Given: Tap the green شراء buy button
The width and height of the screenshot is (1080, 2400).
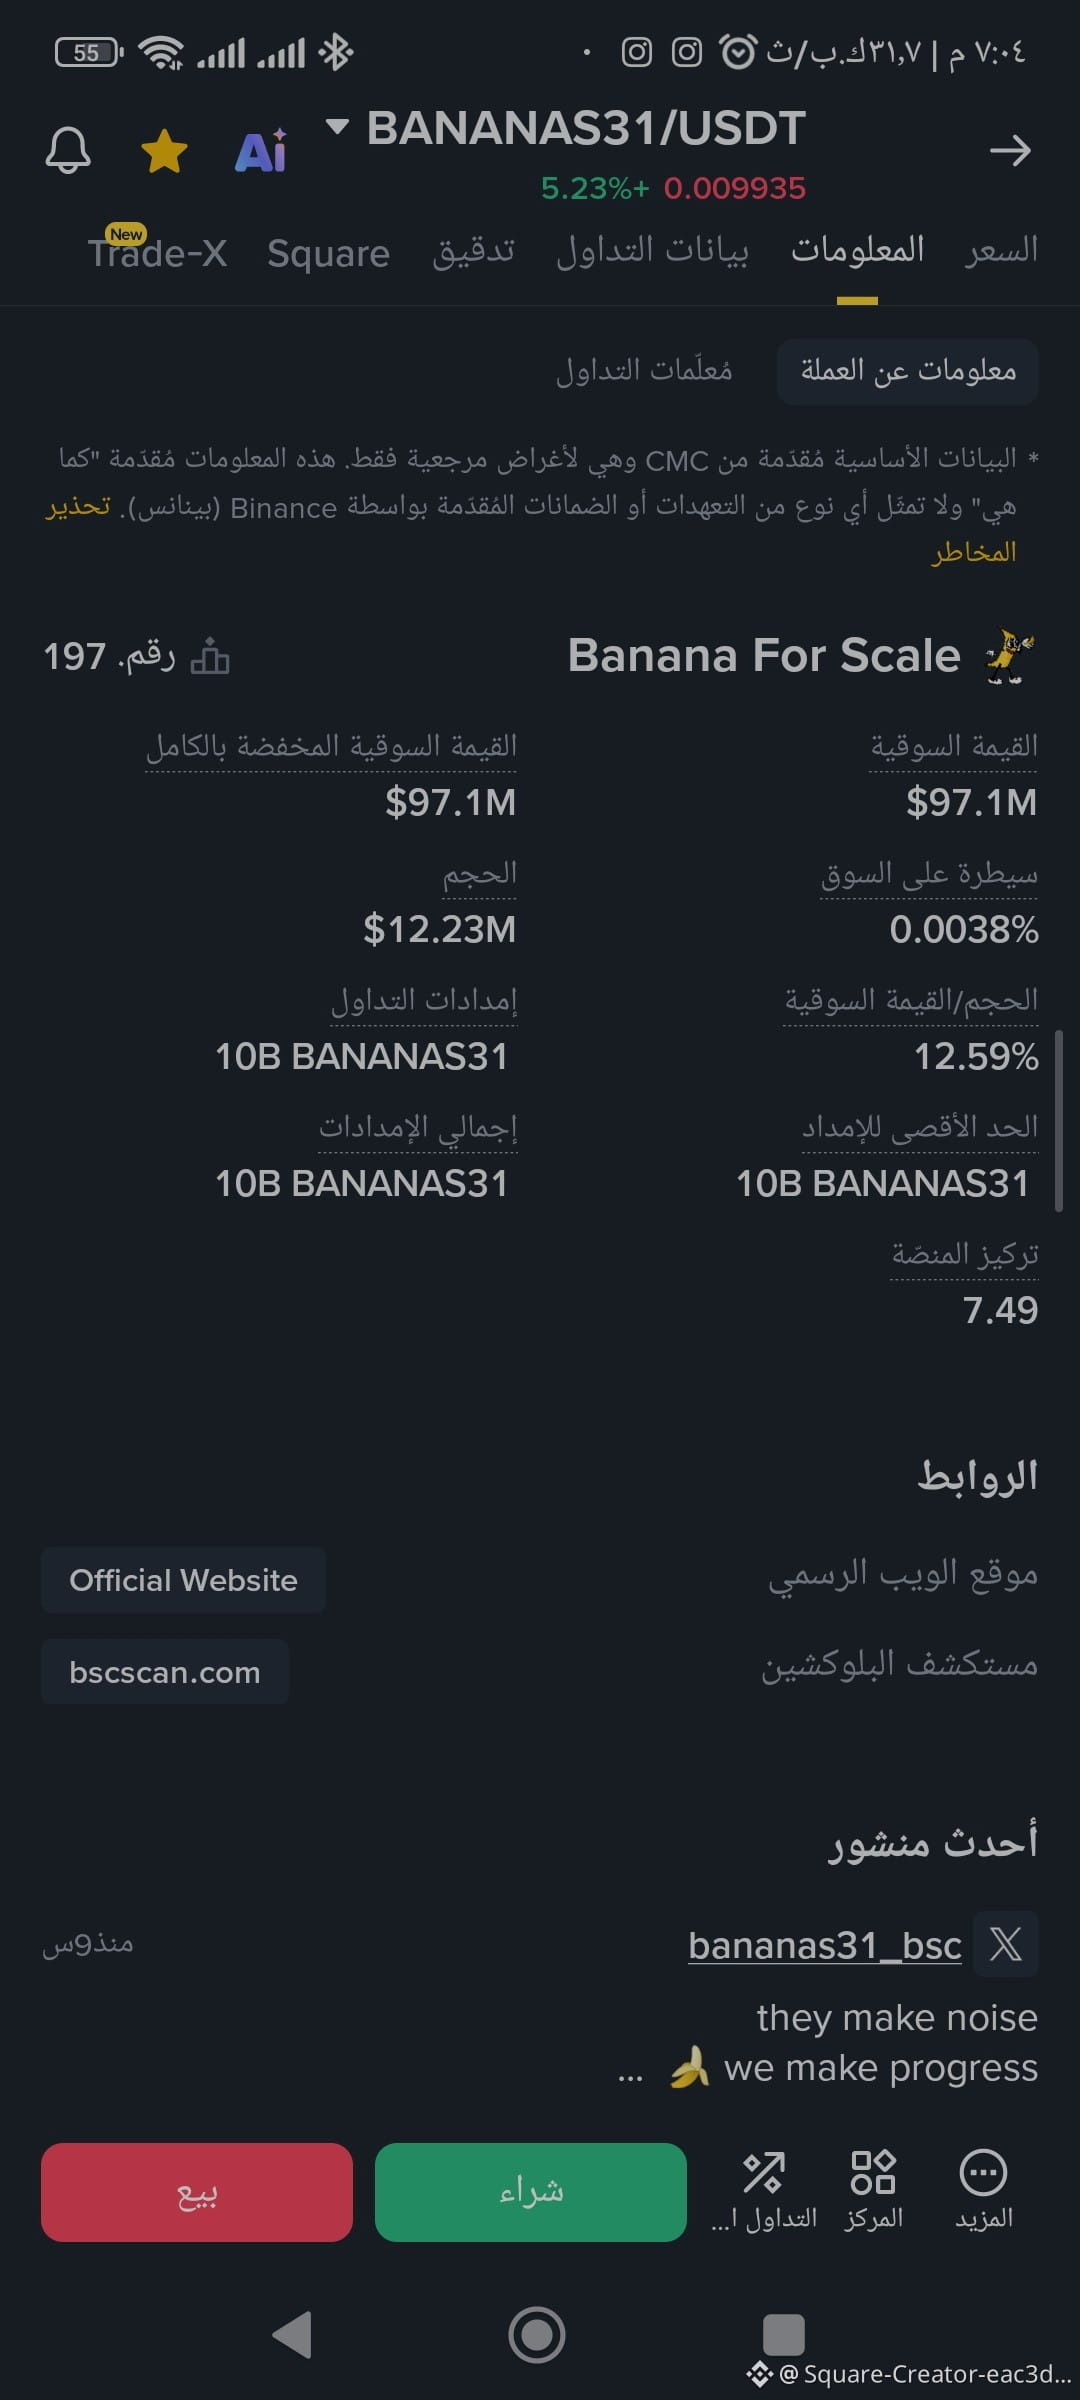Looking at the screenshot, I should click(x=531, y=2192).
